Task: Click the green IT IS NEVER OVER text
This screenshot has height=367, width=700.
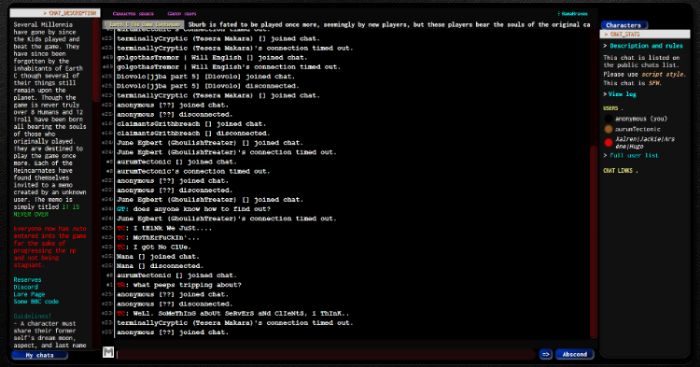Action: [x=46, y=211]
